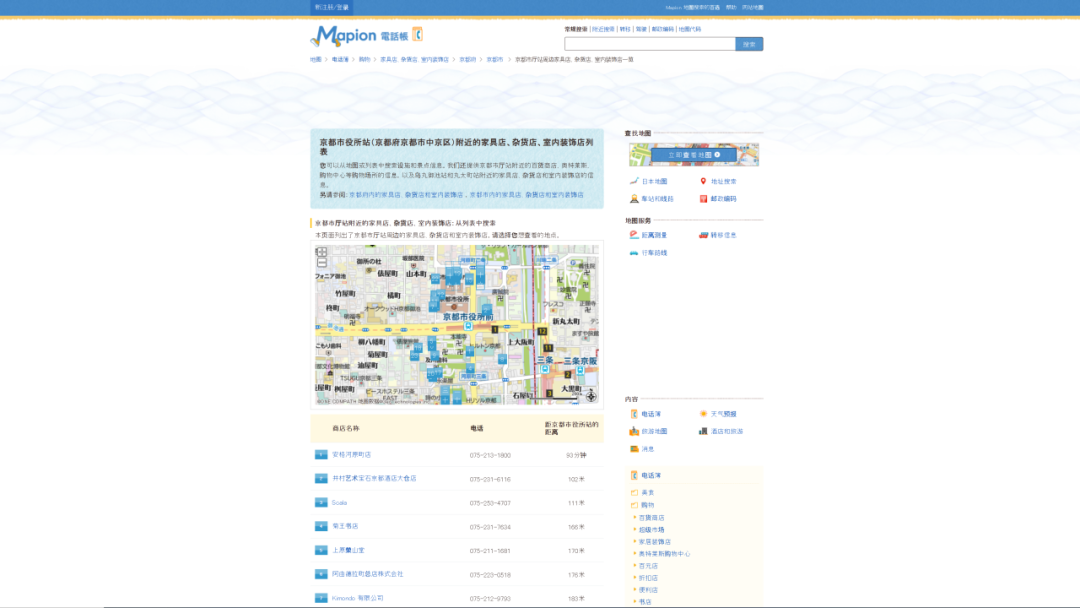Click the 美食 folder icon
The height and width of the screenshot is (608, 1080).
634,492
